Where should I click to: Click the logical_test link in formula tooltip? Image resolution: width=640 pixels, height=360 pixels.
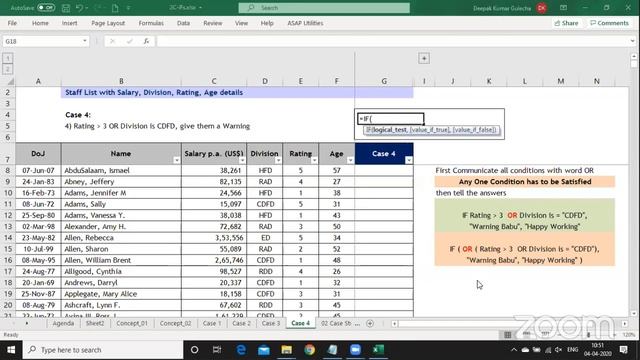tap(390, 130)
